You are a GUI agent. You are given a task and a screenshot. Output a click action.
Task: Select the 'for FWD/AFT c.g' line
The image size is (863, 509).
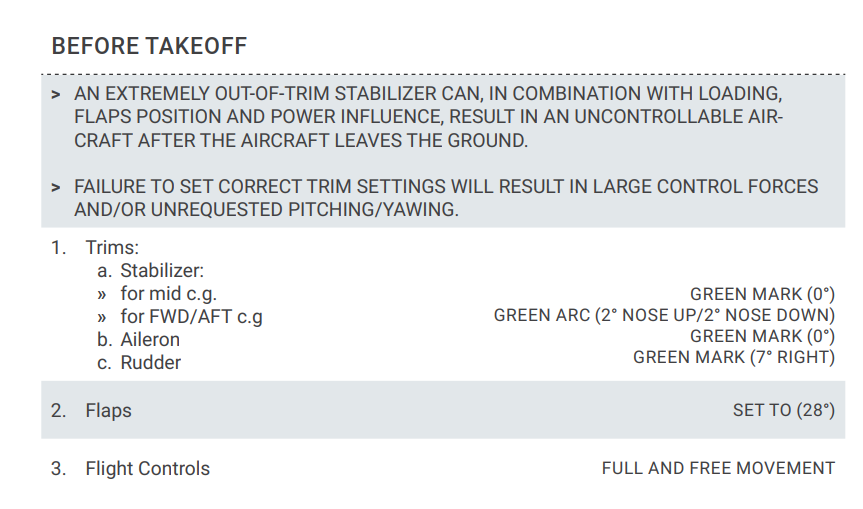click(191, 317)
